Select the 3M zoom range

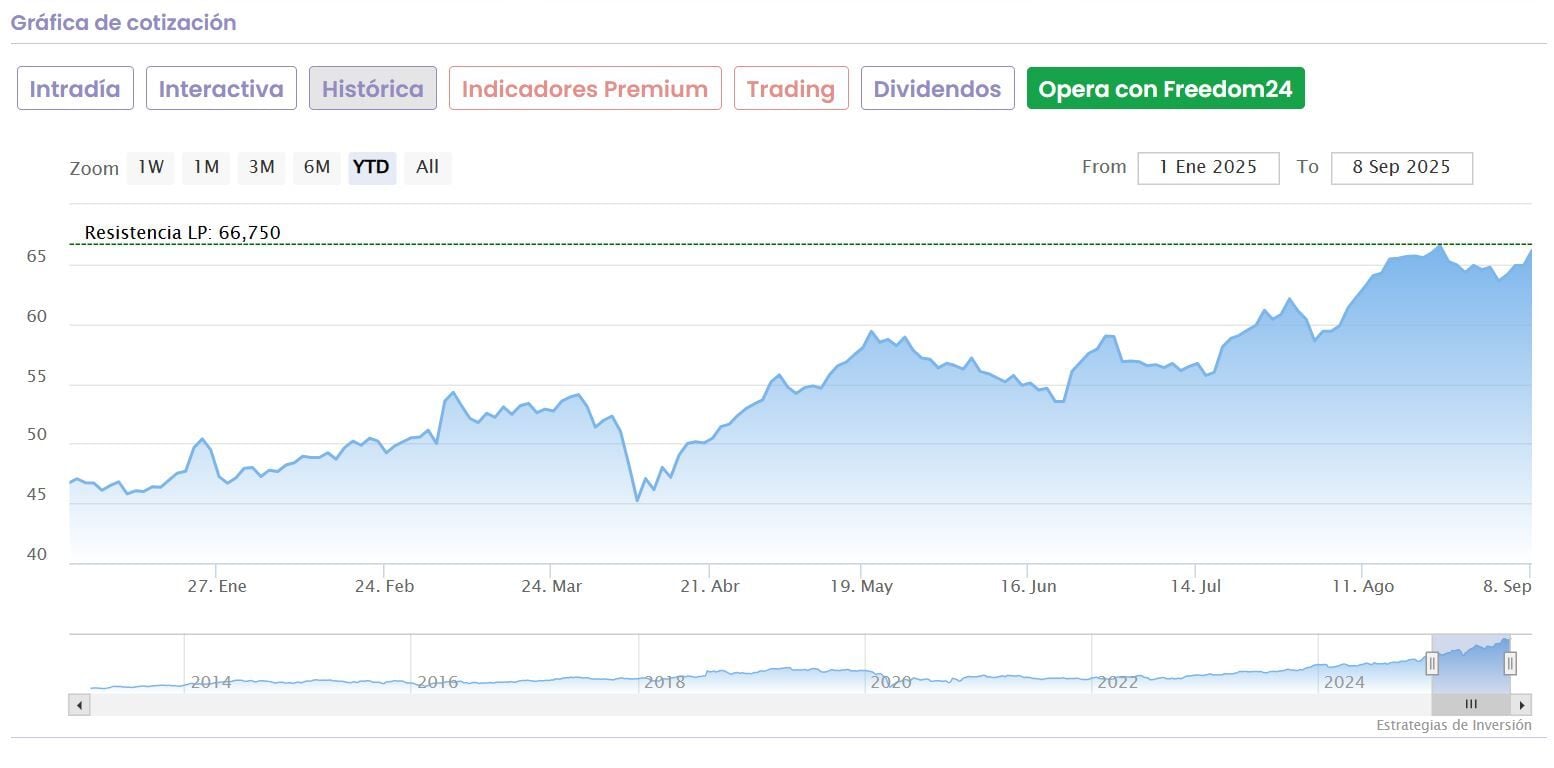262,168
